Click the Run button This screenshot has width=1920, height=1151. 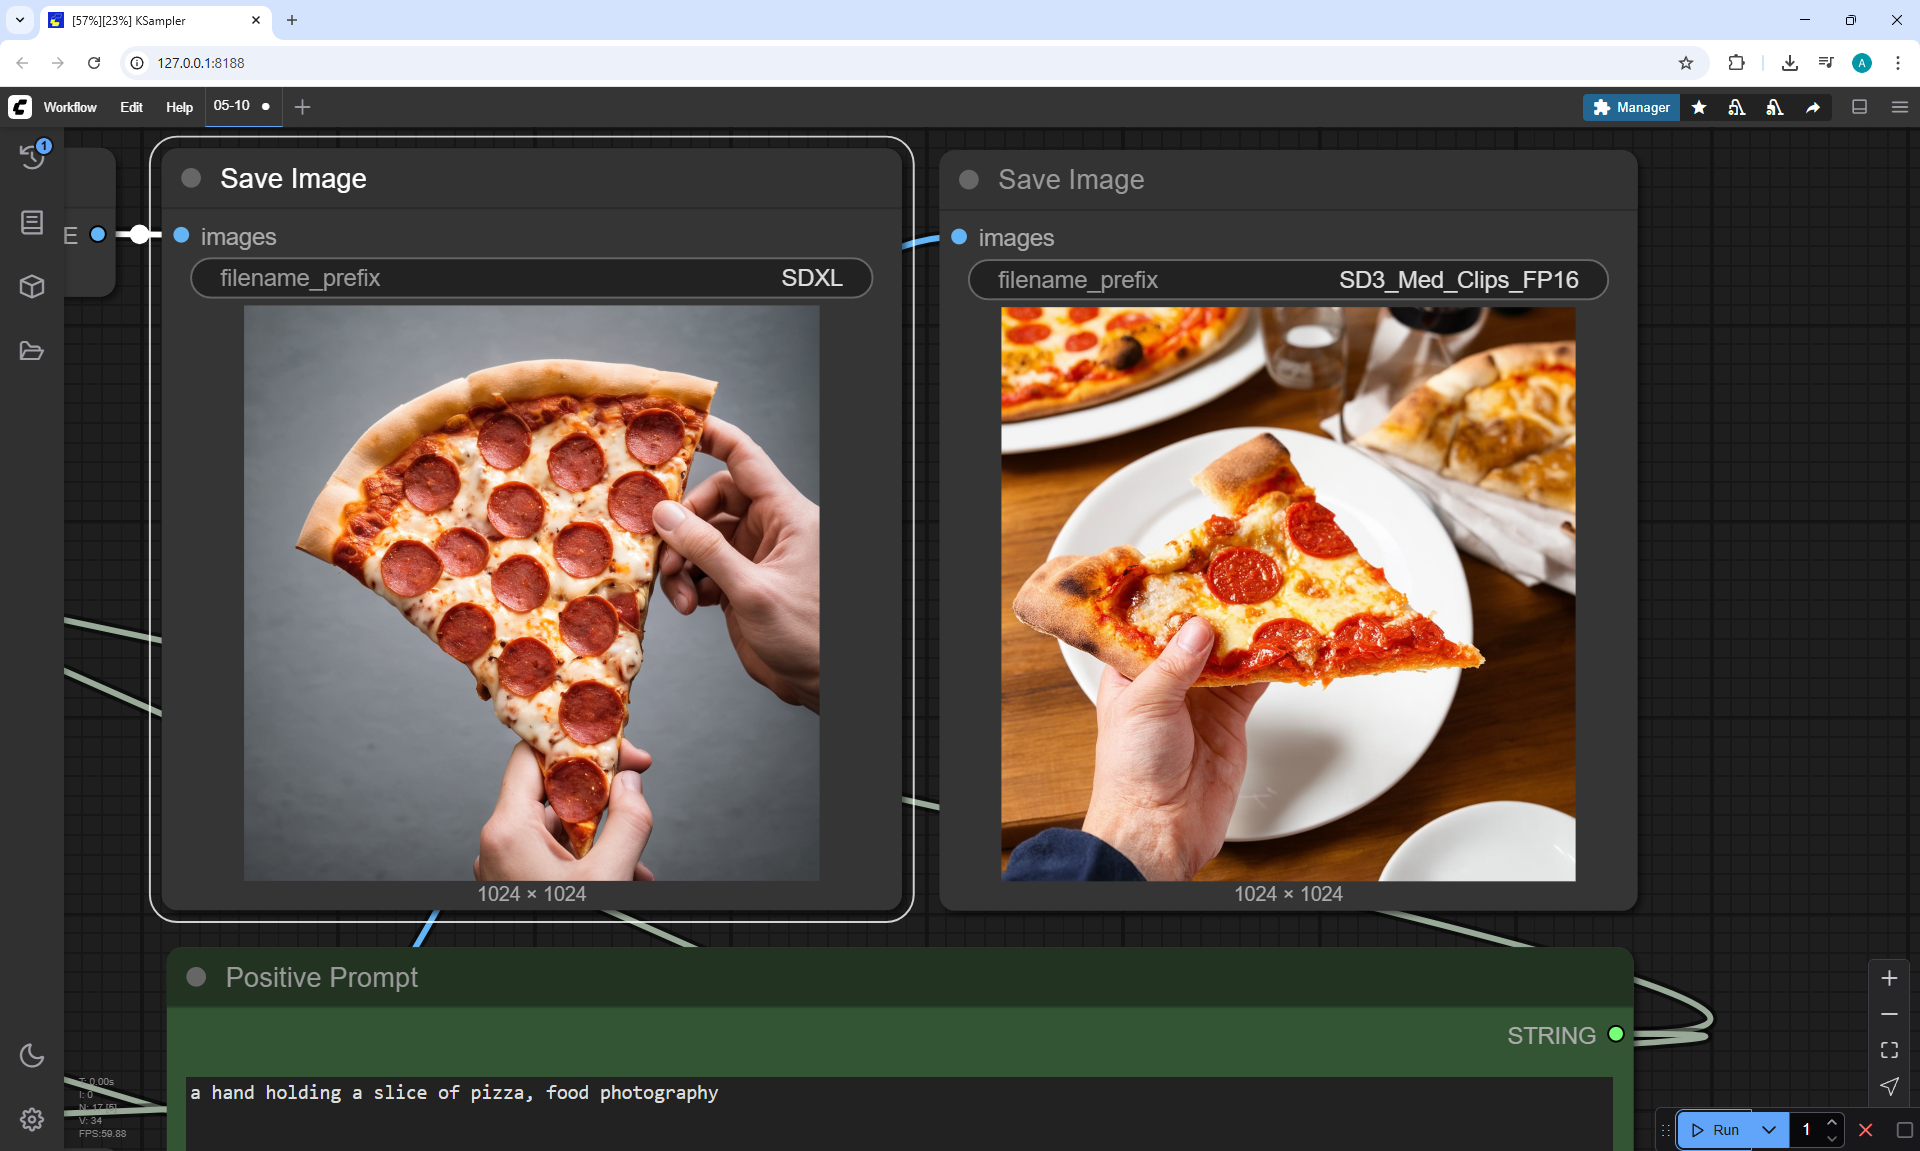point(1716,1130)
